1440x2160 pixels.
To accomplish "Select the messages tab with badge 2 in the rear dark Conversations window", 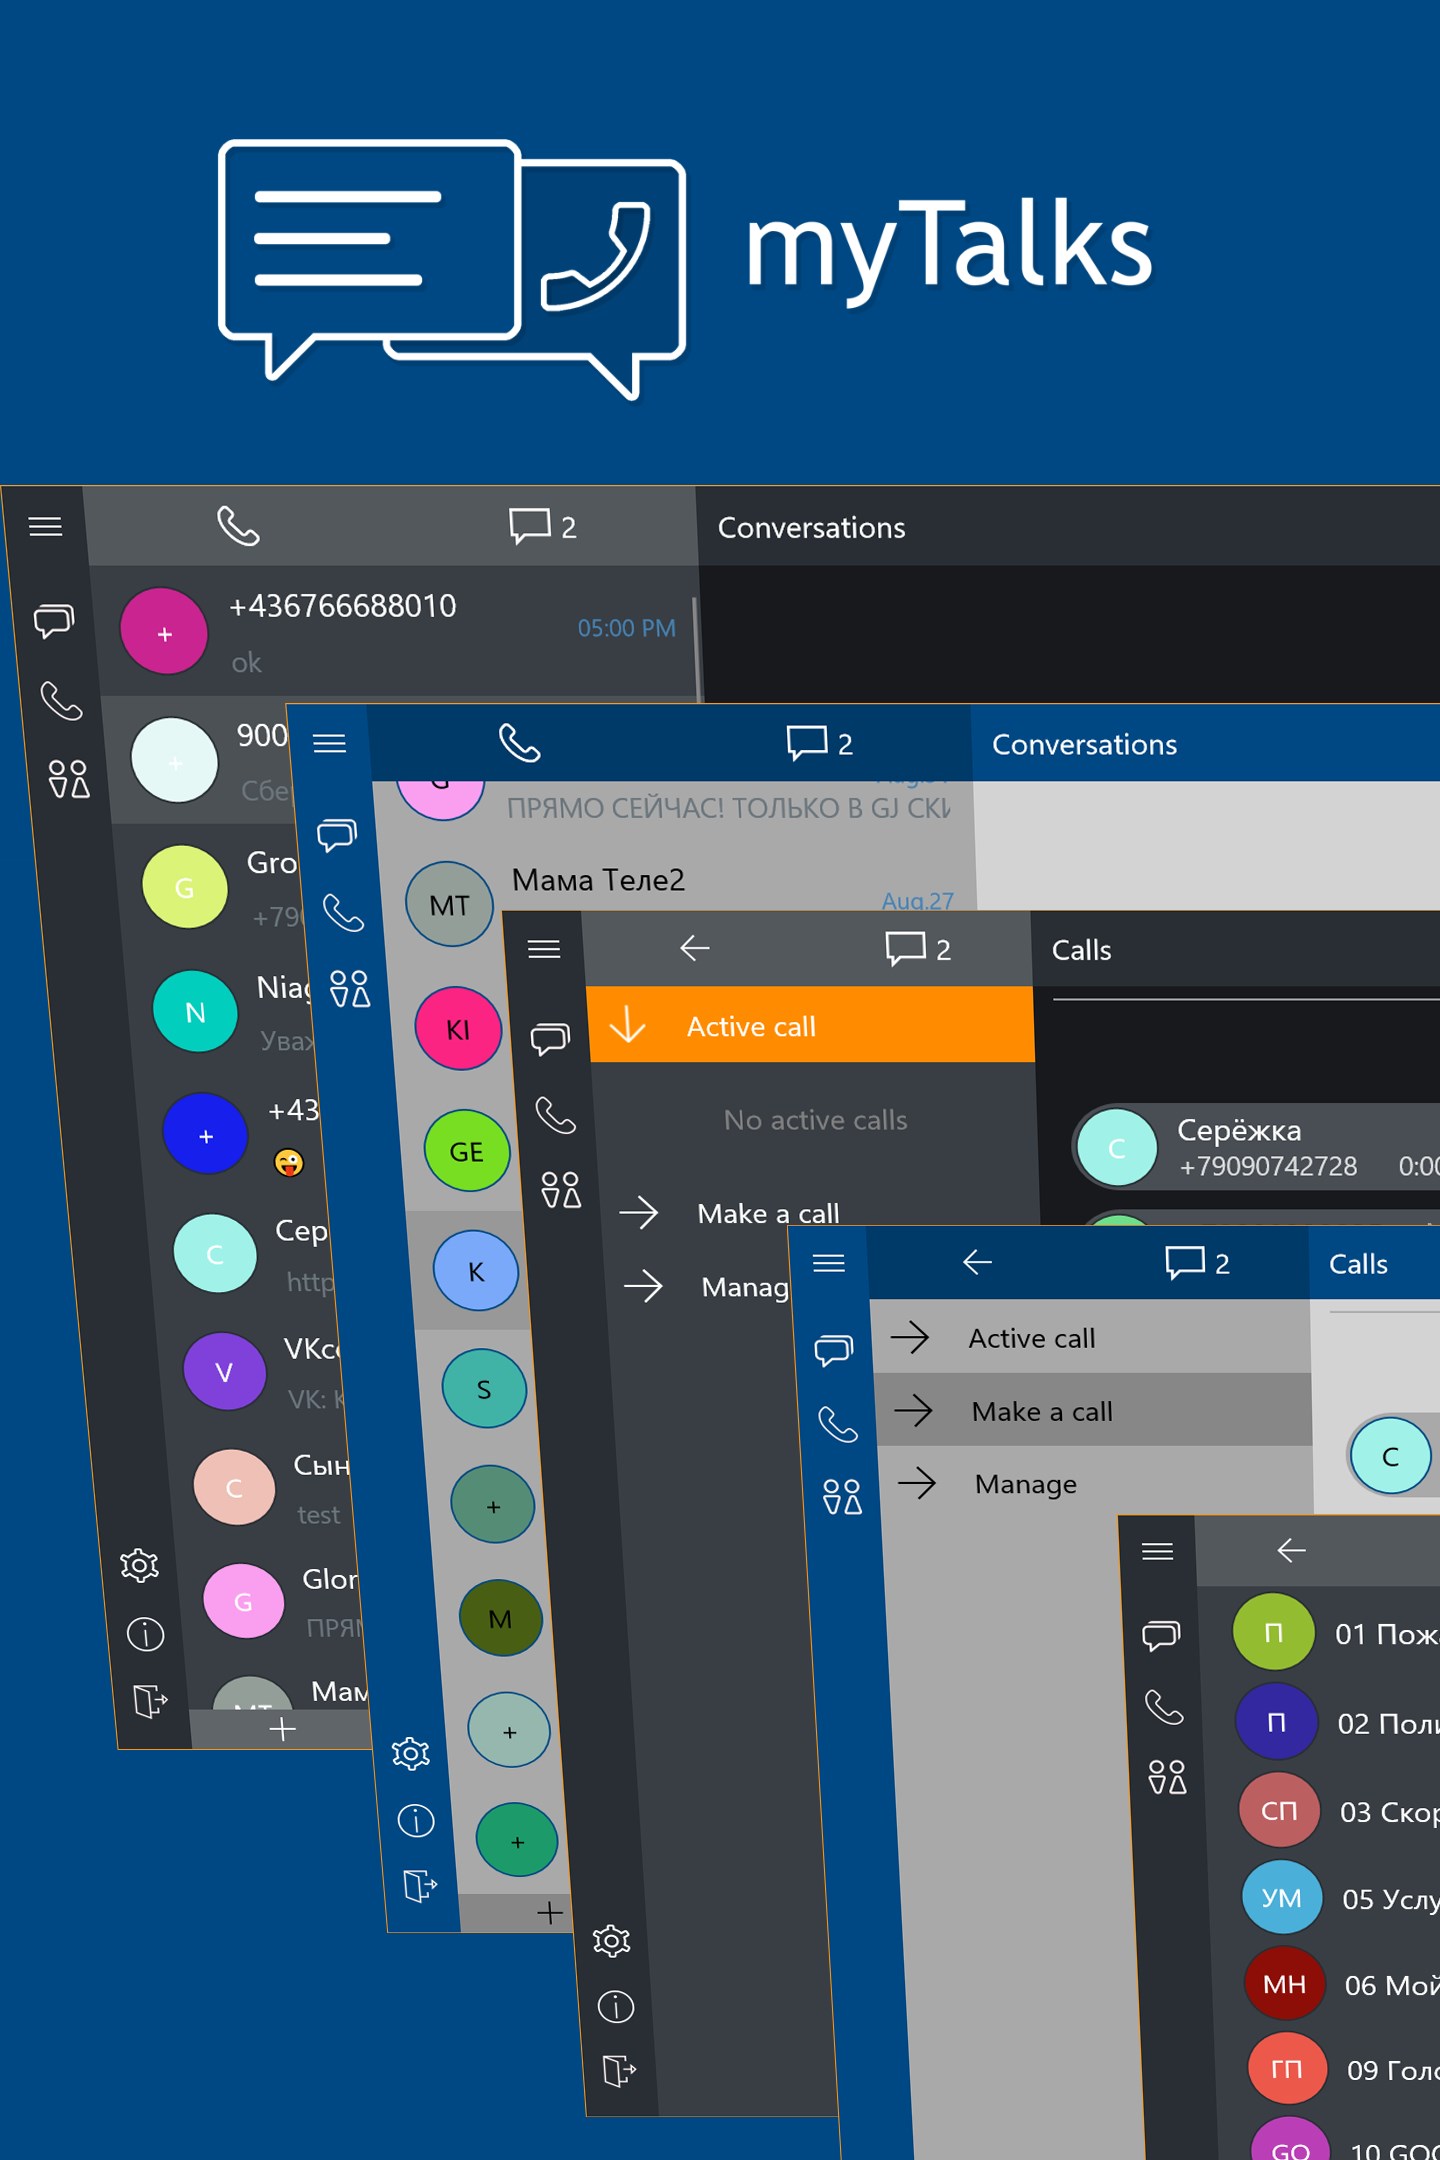I will (x=543, y=526).
